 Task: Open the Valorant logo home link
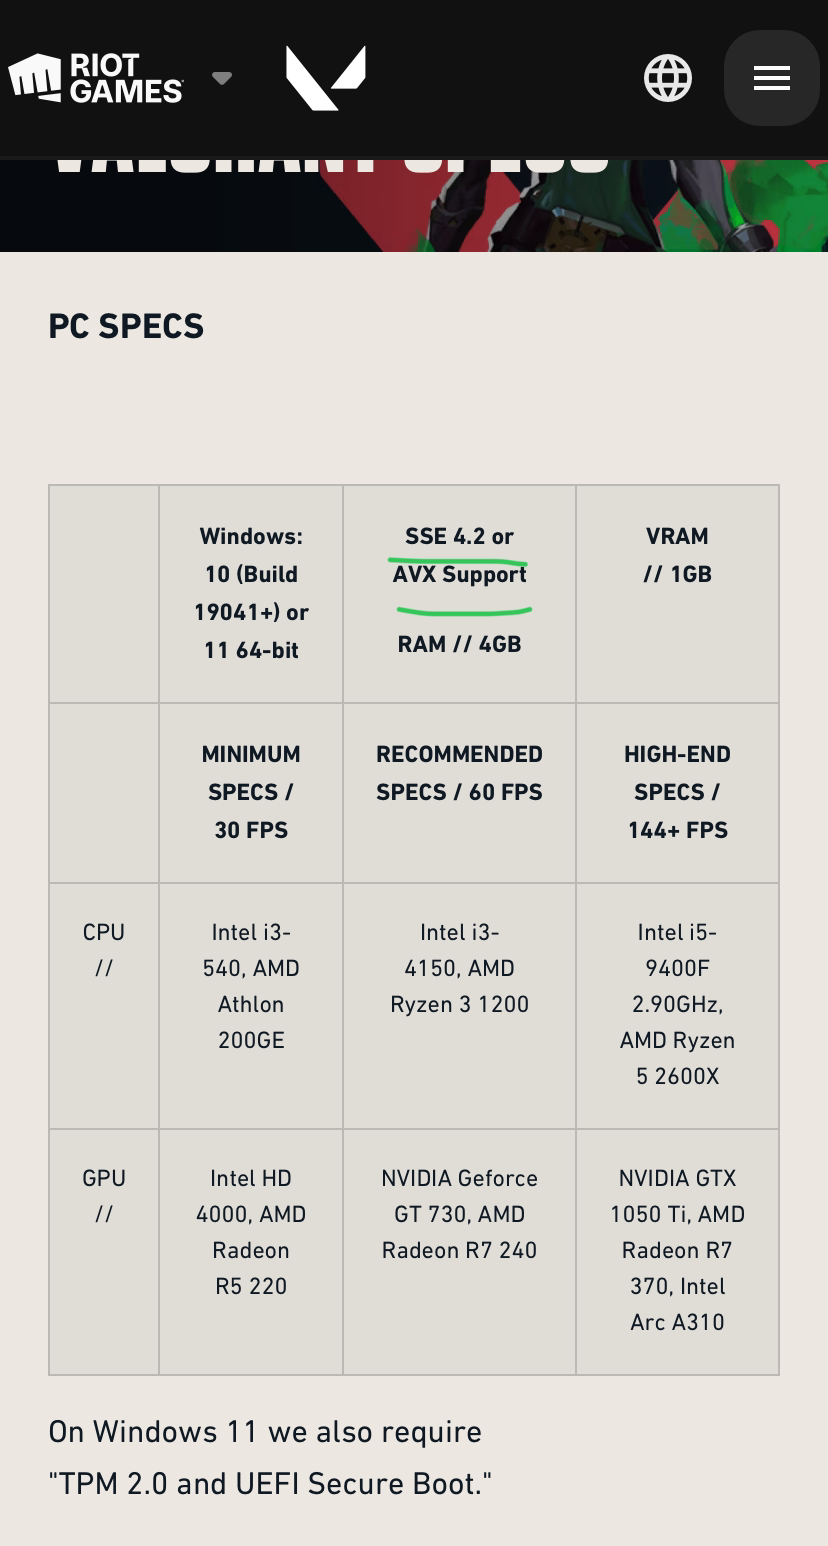click(326, 78)
